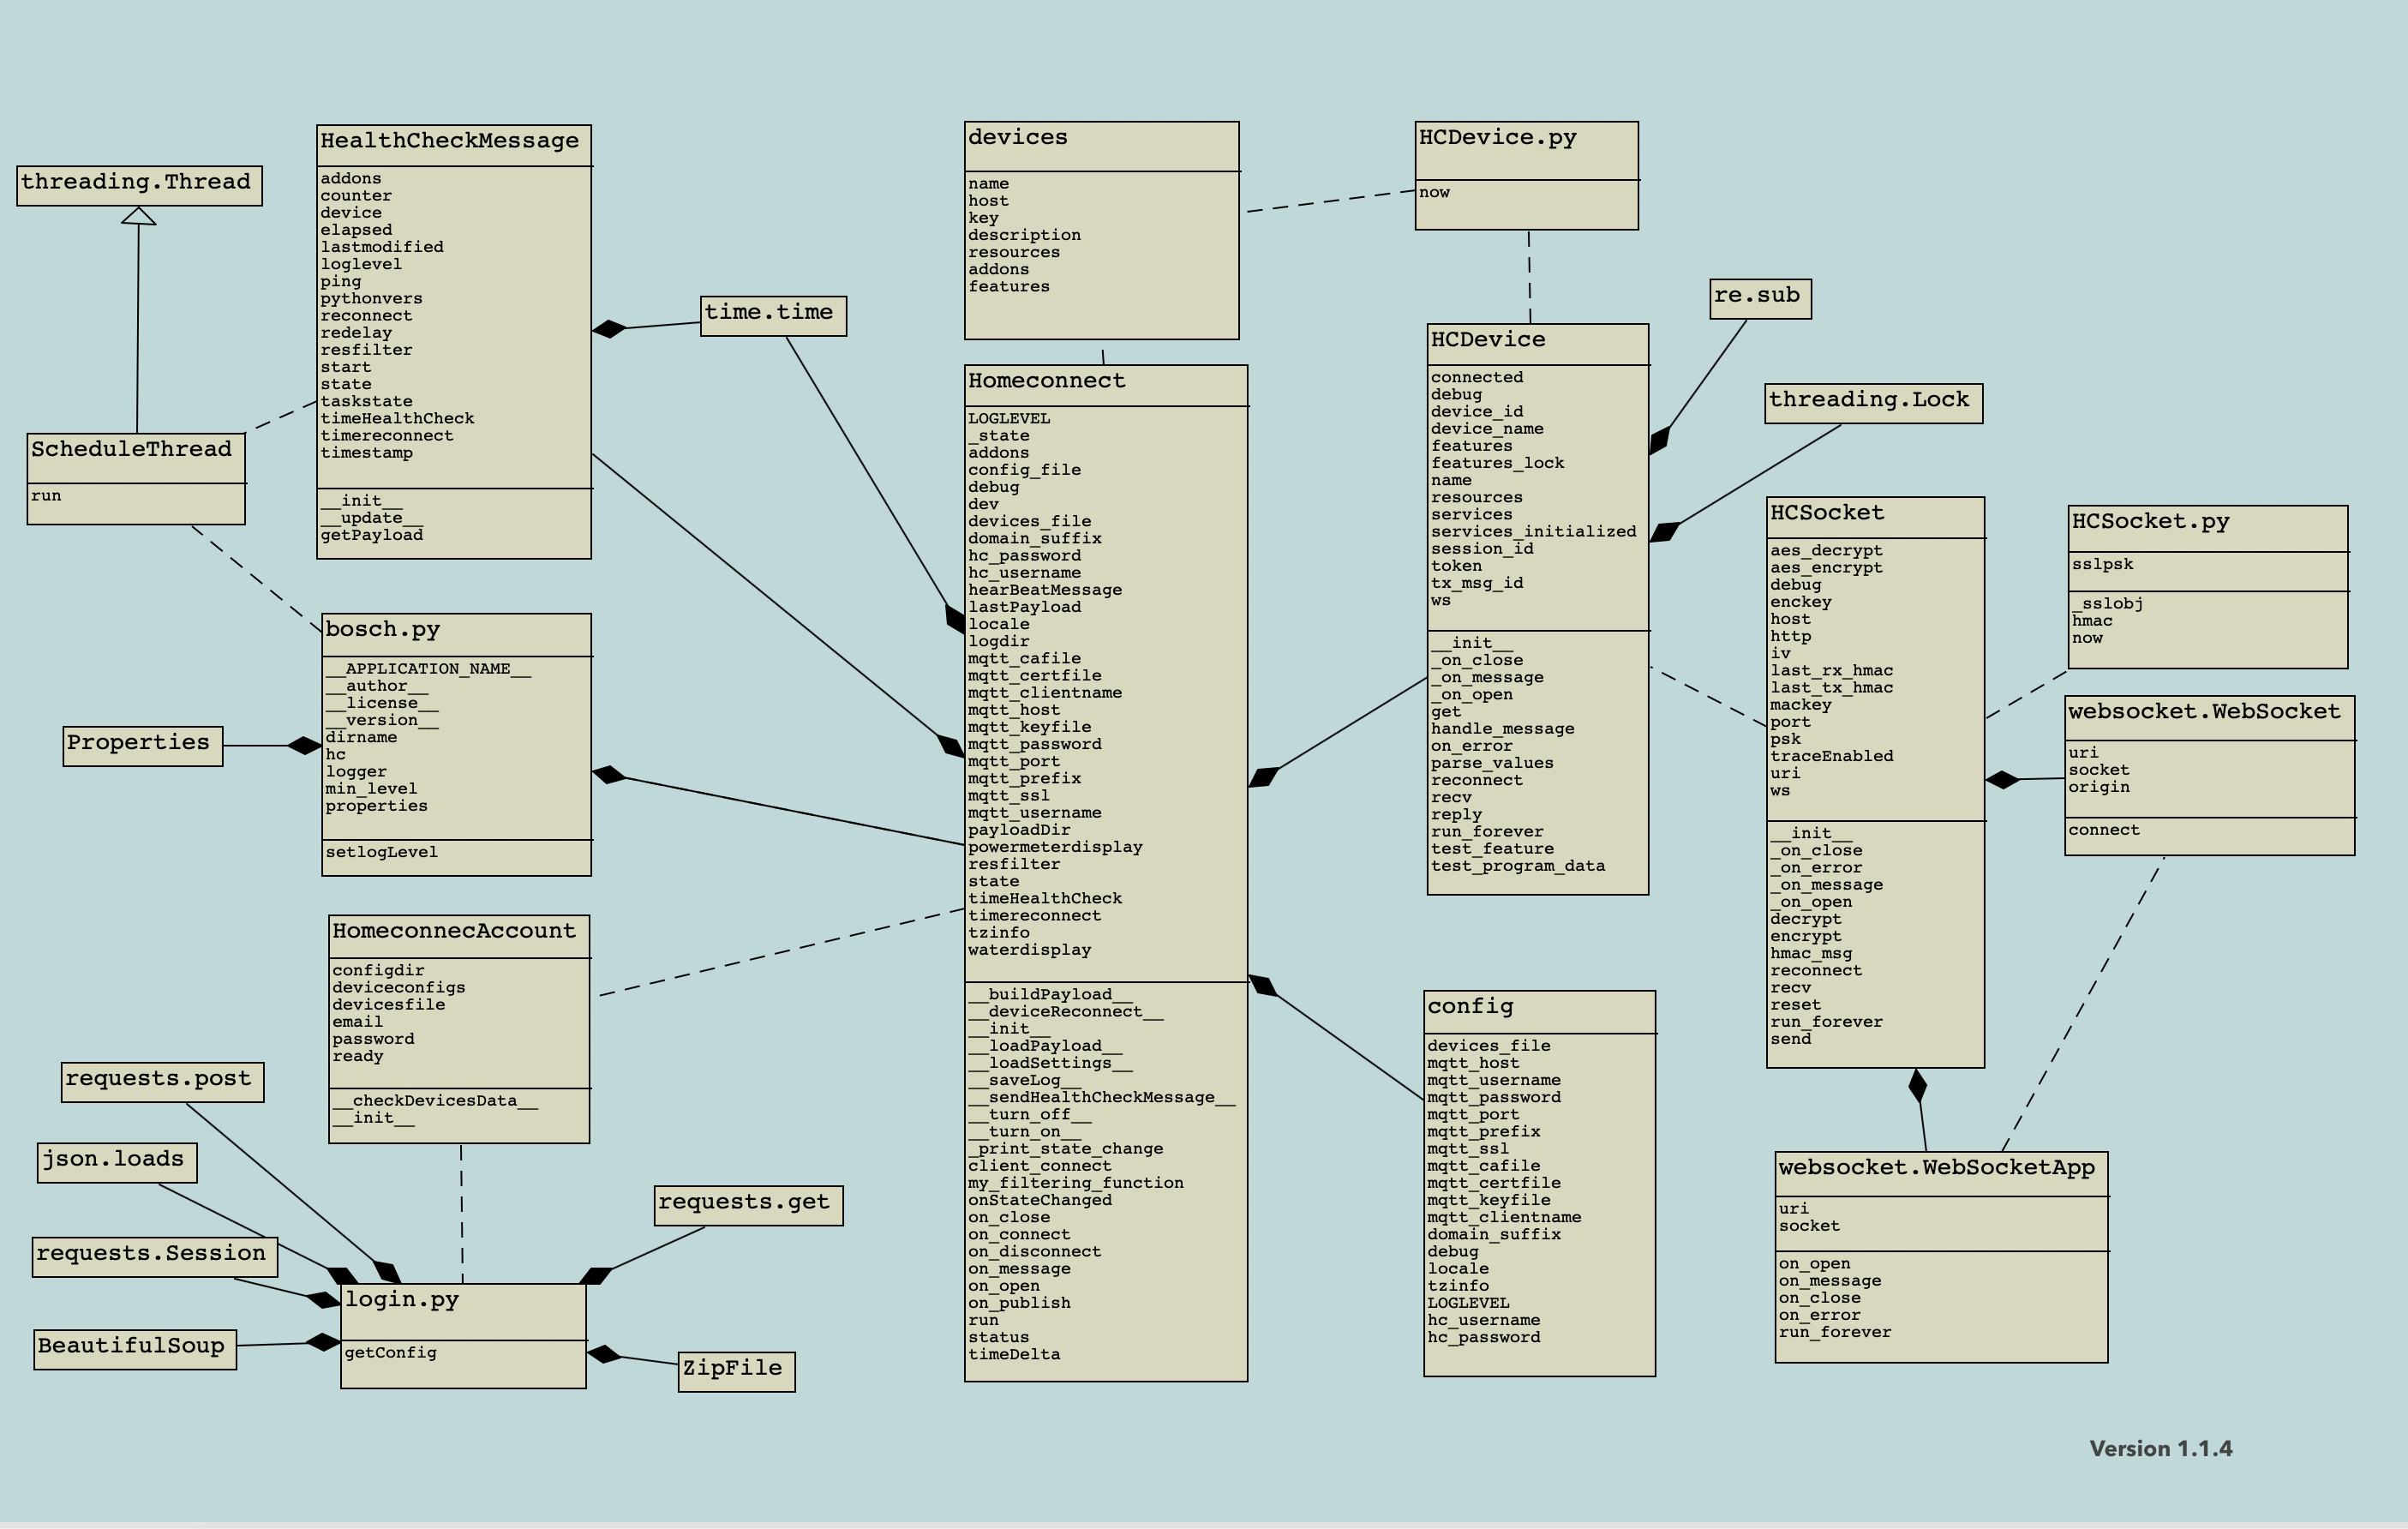This screenshot has height=1529, width=2408.
Task: Click hmac_msg method in HCSocket
Action: 1811,953
